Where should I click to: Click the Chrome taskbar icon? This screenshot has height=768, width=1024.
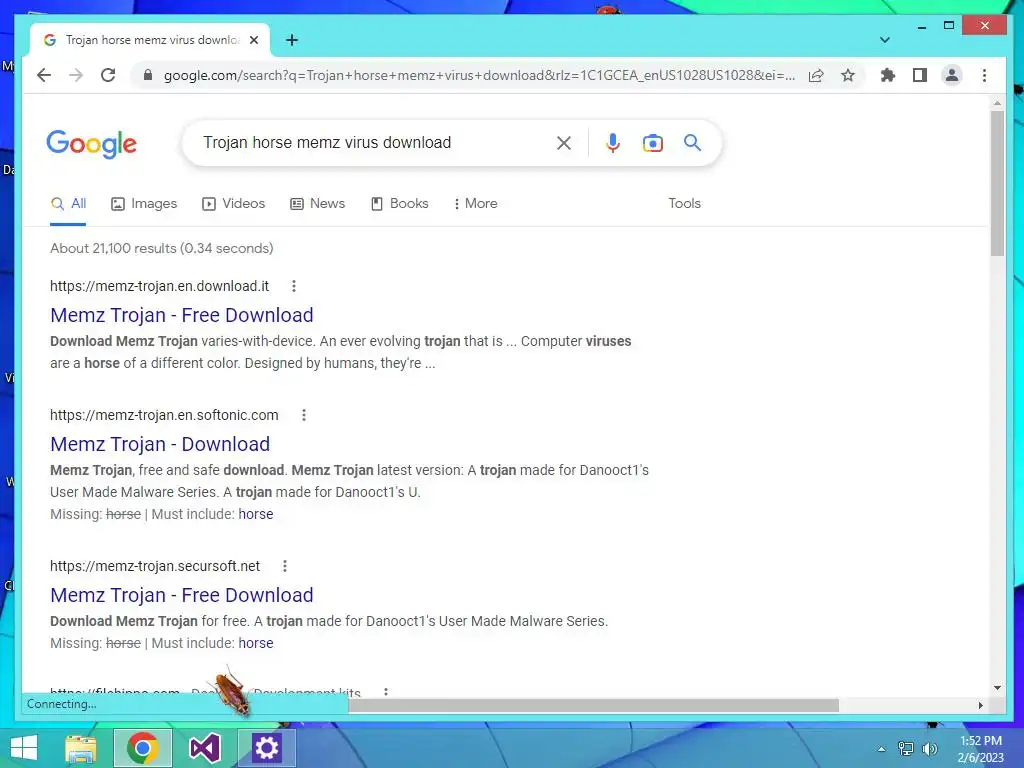[143, 748]
